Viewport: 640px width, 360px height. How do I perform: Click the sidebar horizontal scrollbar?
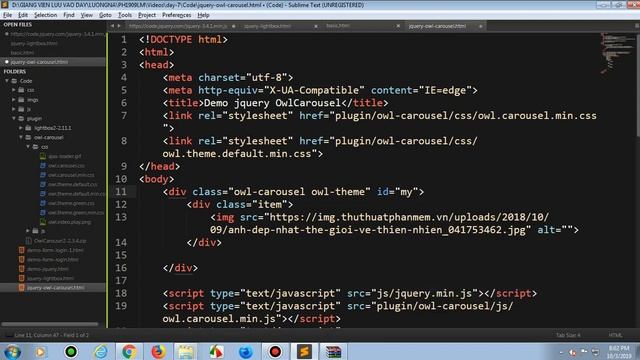(50, 324)
